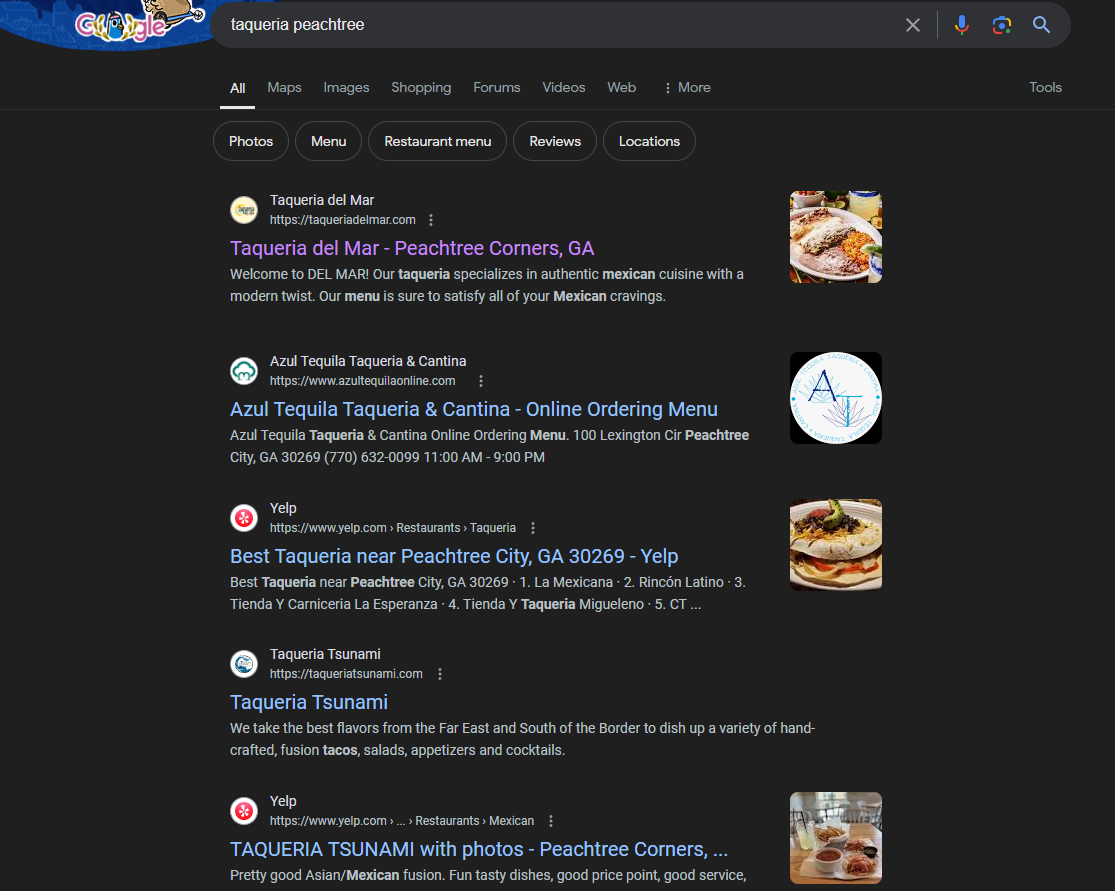The width and height of the screenshot is (1115, 891).
Task: Select the All results tab
Action: (x=238, y=88)
